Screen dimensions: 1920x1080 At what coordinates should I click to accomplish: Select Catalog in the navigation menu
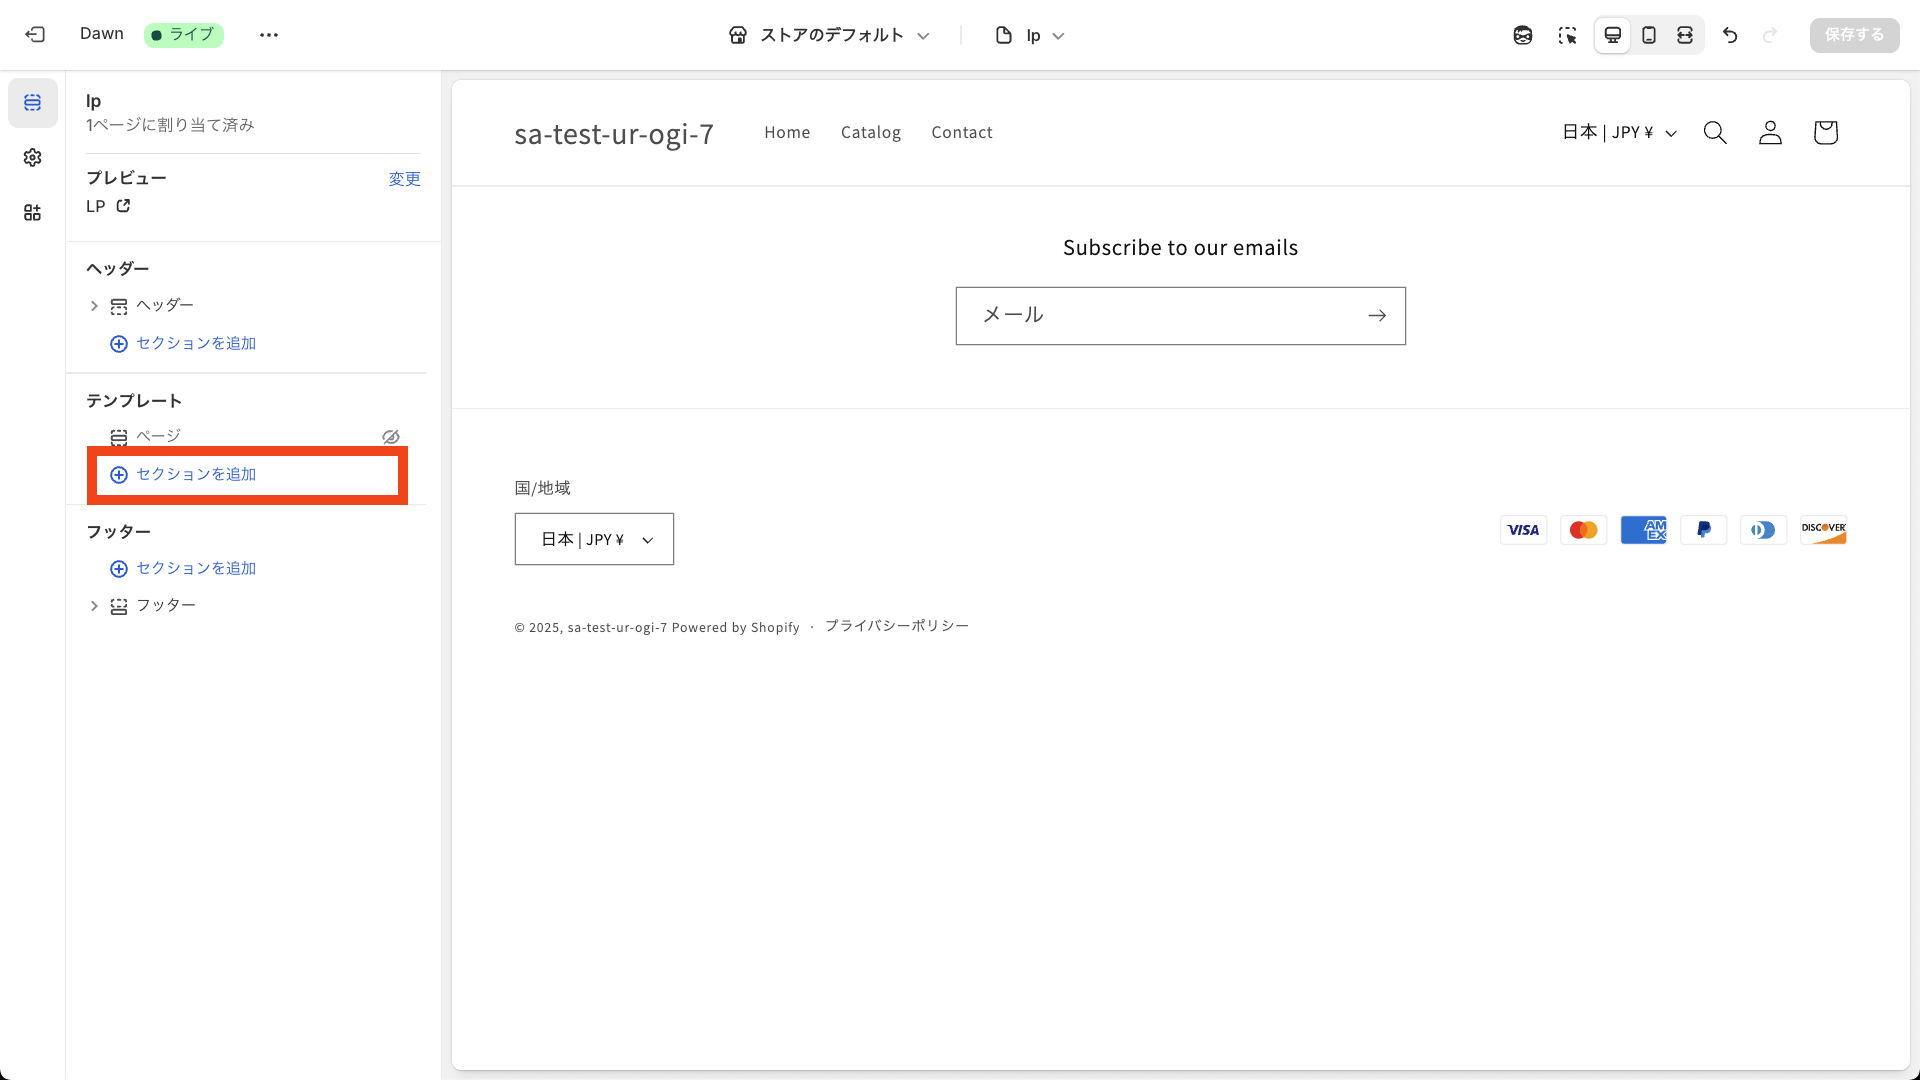coord(870,132)
